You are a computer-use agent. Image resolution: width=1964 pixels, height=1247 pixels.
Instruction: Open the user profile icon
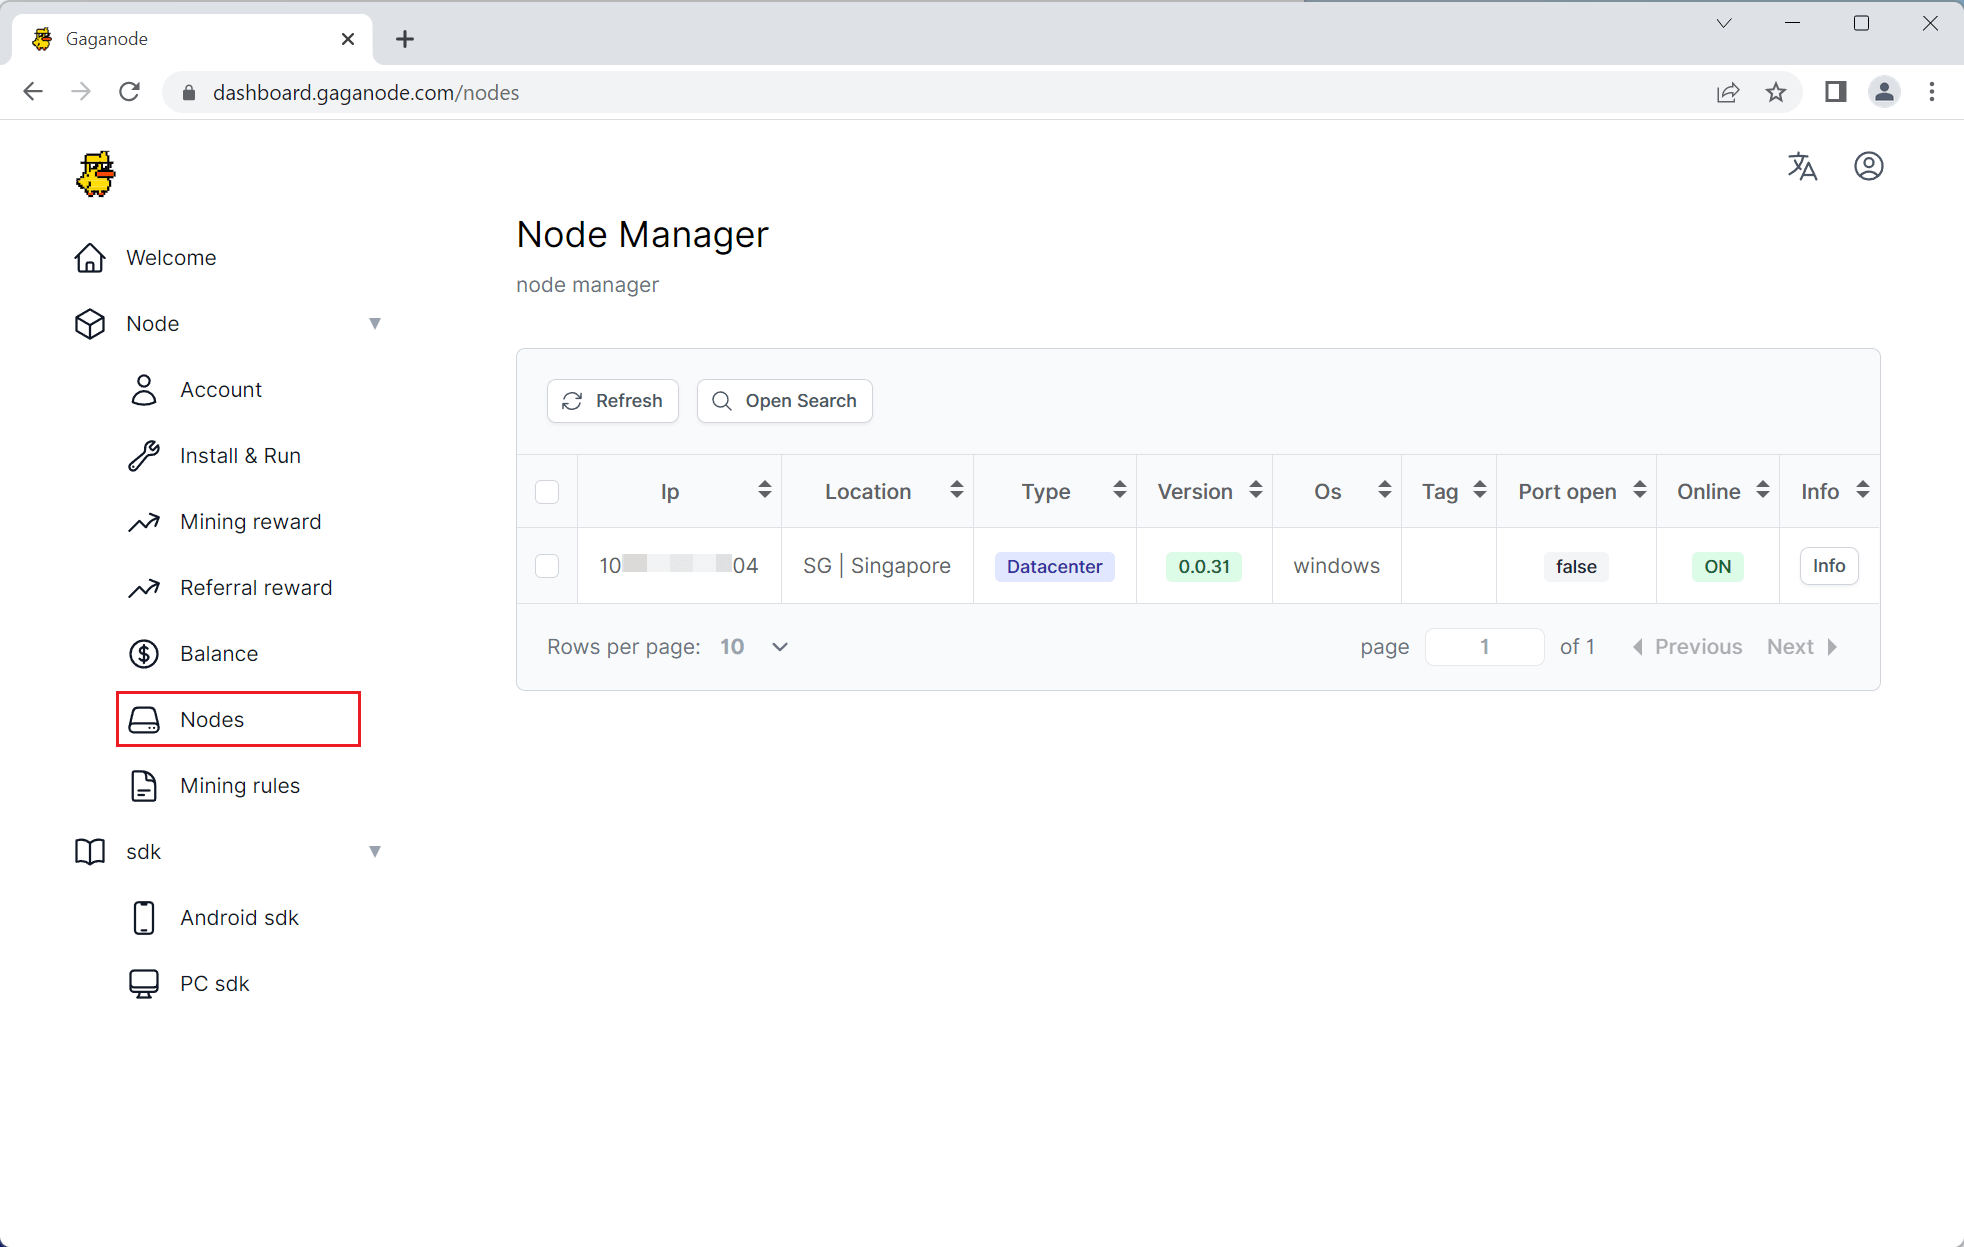[1868, 166]
